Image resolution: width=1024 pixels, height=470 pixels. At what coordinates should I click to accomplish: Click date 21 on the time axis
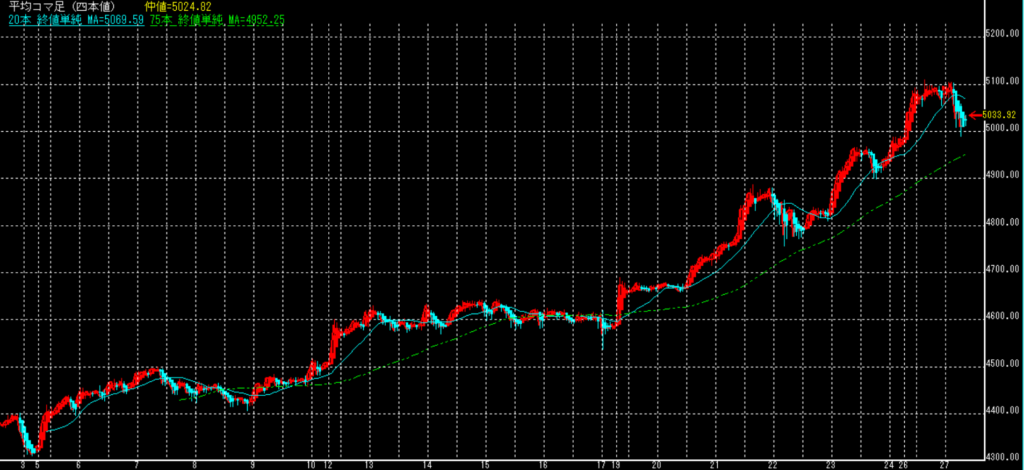716,465
